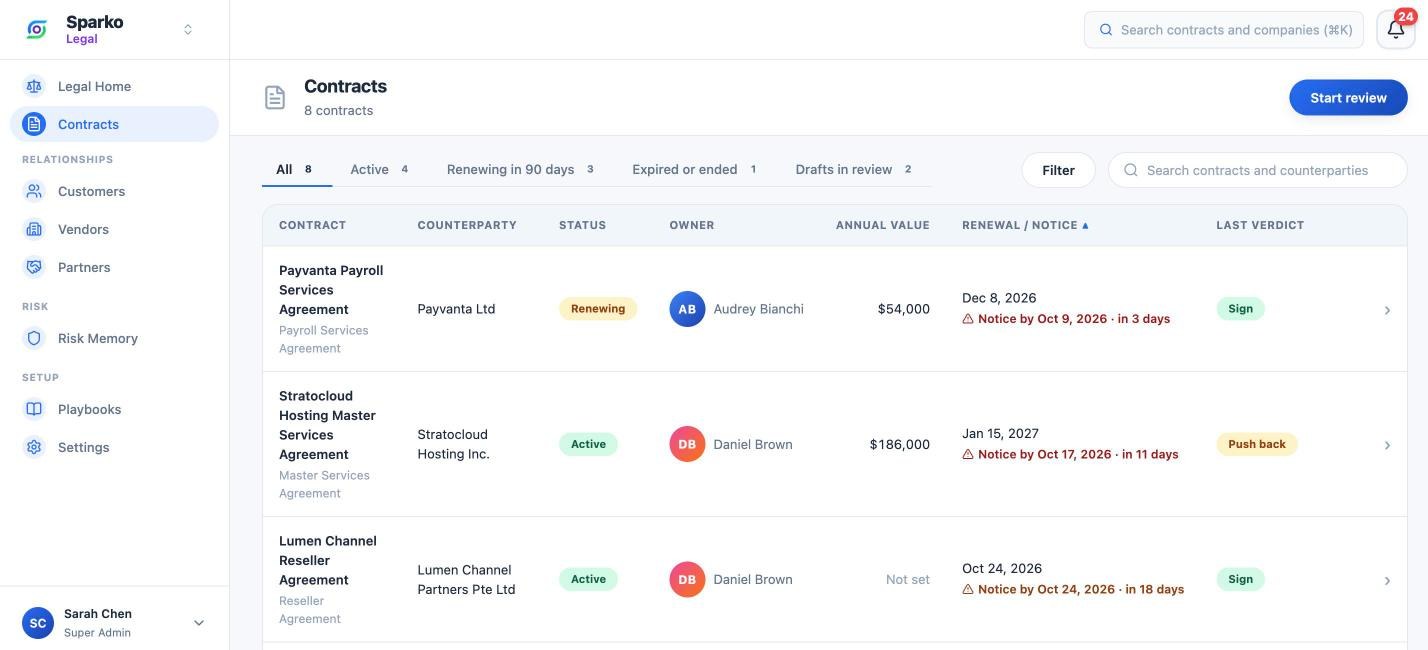
Task: Click the Push back verdict badge
Action: (1257, 444)
